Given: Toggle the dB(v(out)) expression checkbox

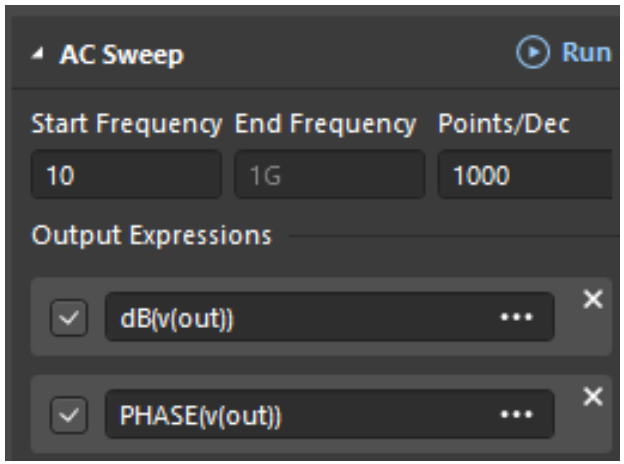Looking at the screenshot, I should tap(69, 320).
